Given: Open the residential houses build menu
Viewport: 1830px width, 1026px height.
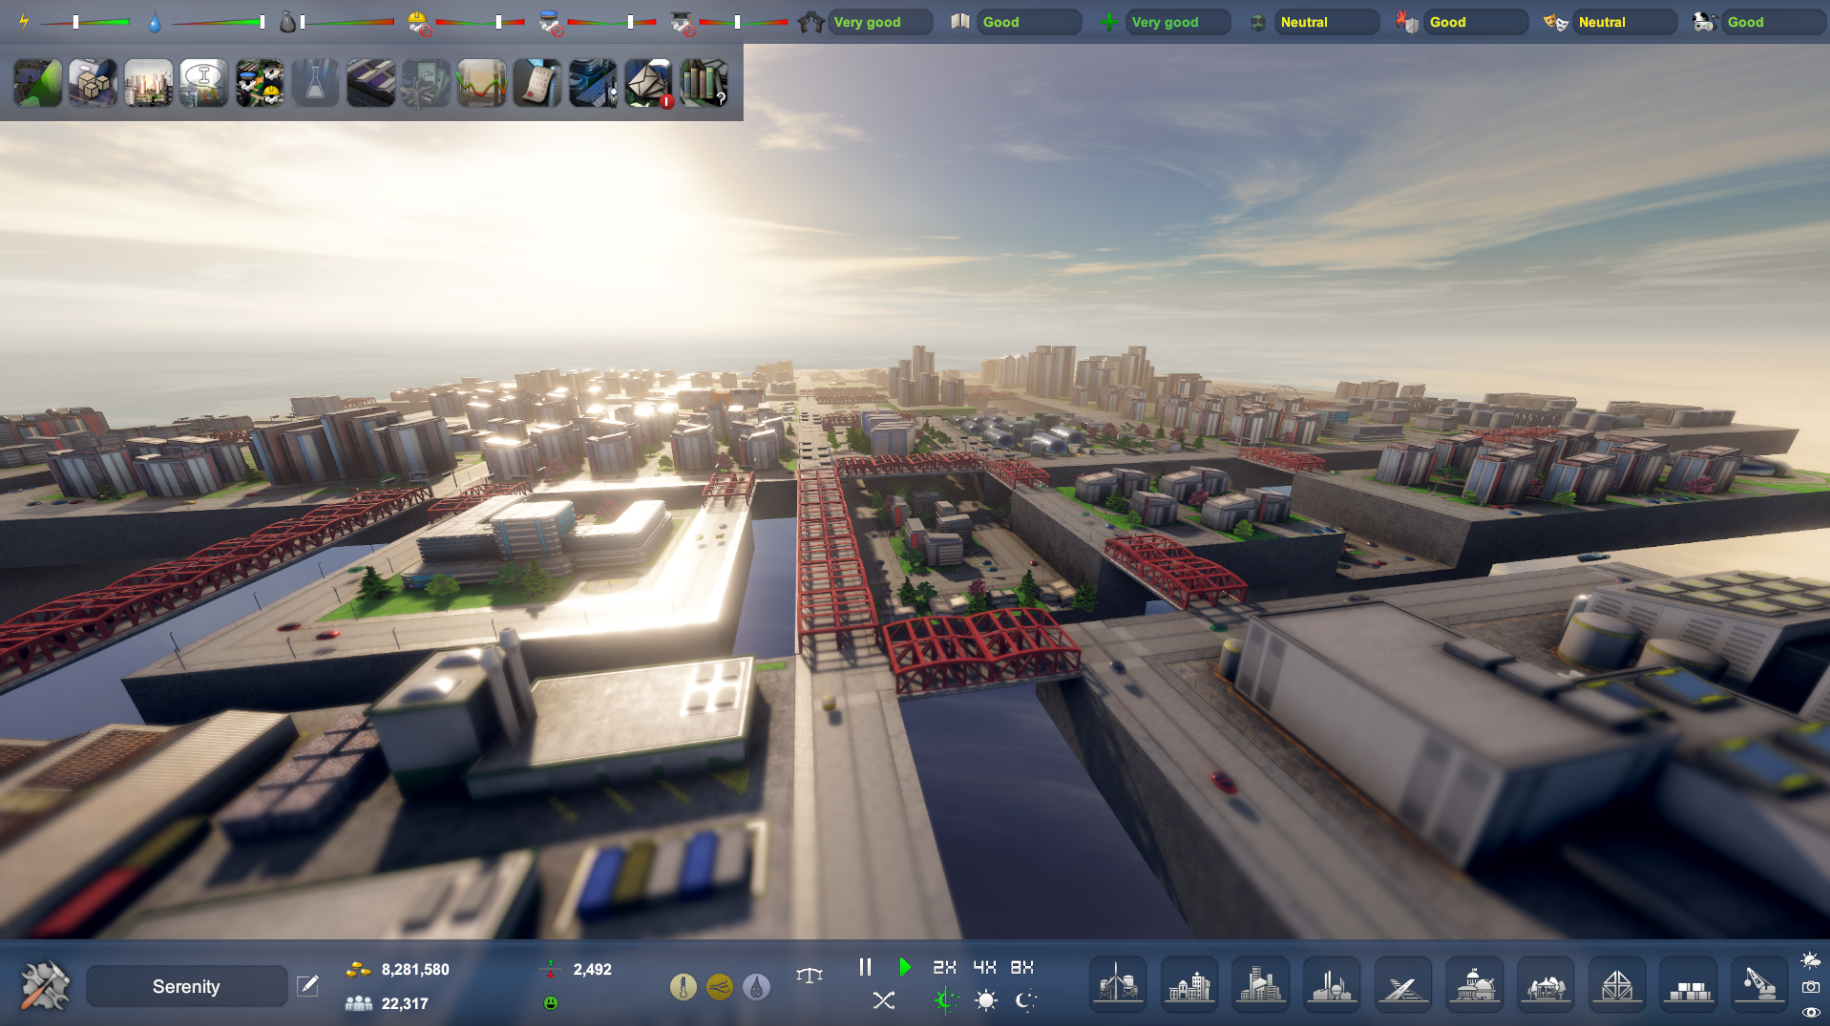Looking at the screenshot, I should [1189, 985].
